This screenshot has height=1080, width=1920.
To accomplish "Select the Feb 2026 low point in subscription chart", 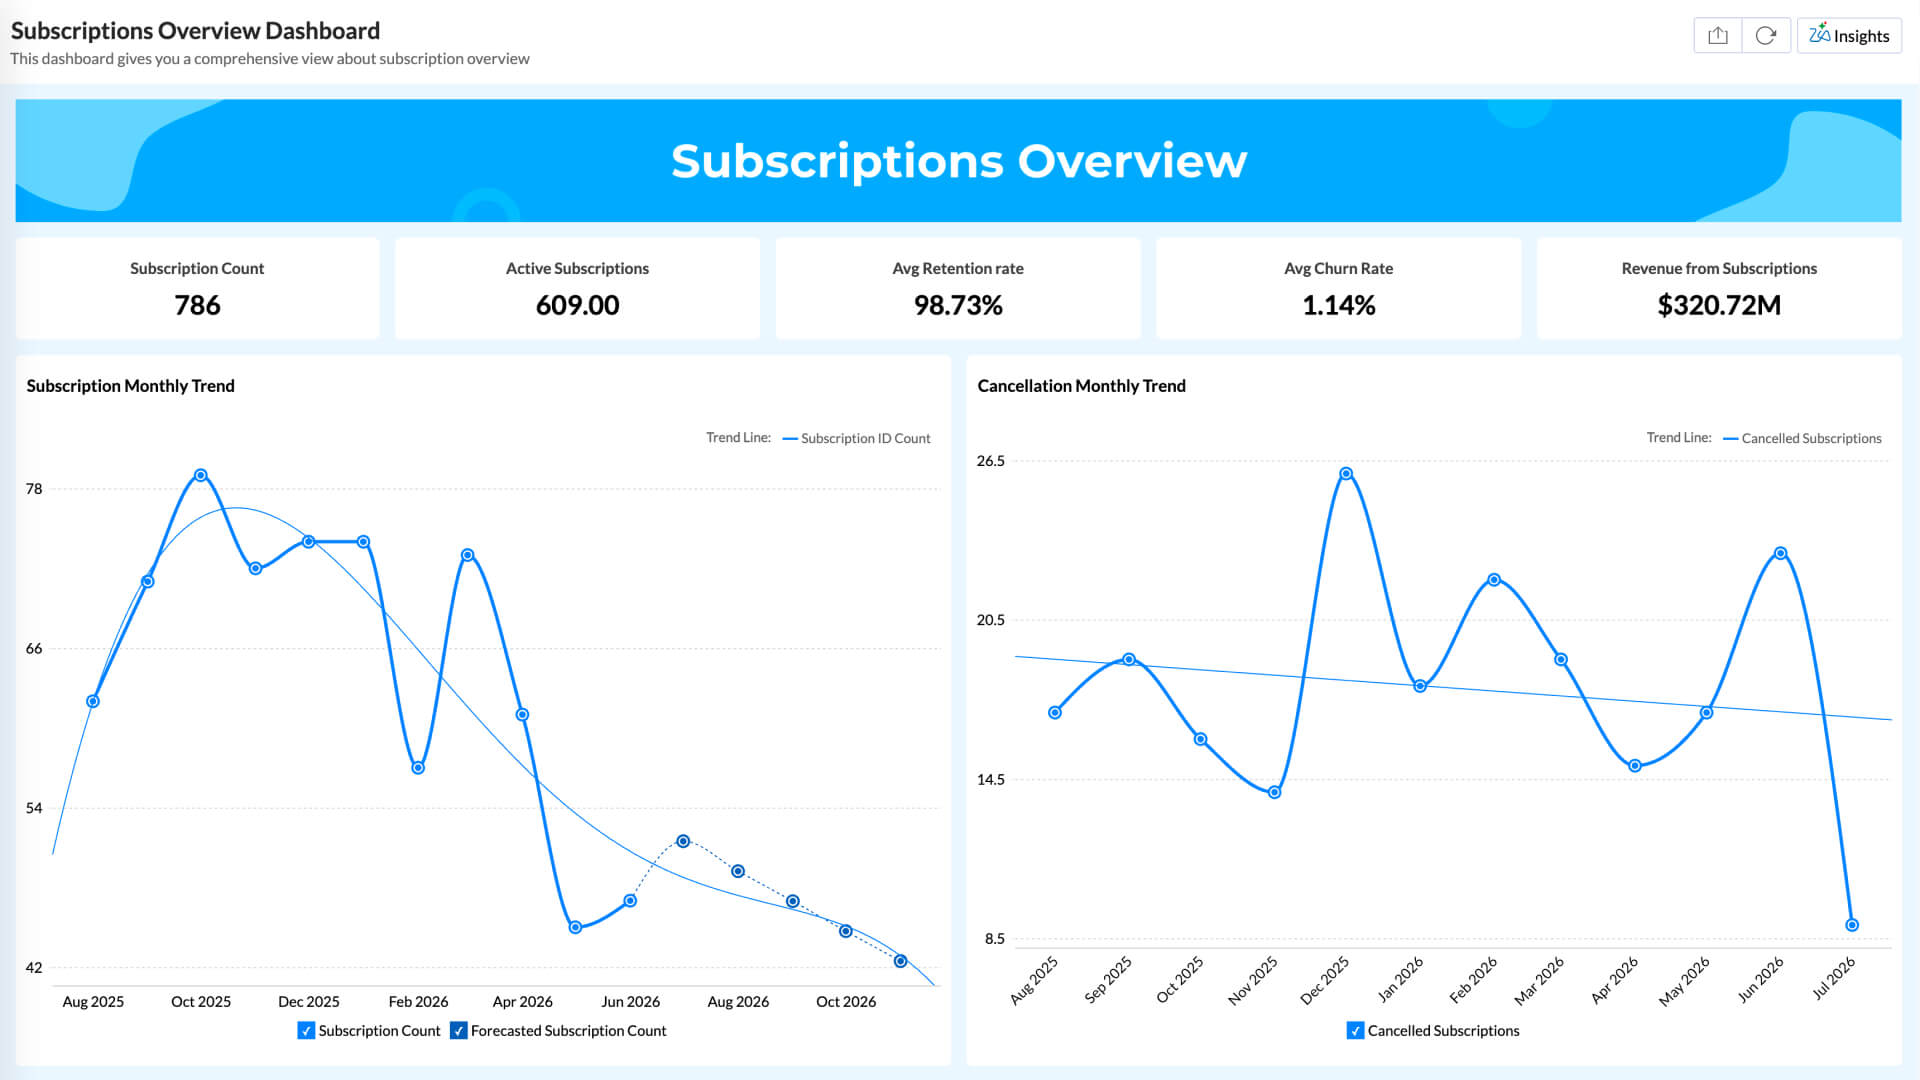I will click(x=418, y=768).
